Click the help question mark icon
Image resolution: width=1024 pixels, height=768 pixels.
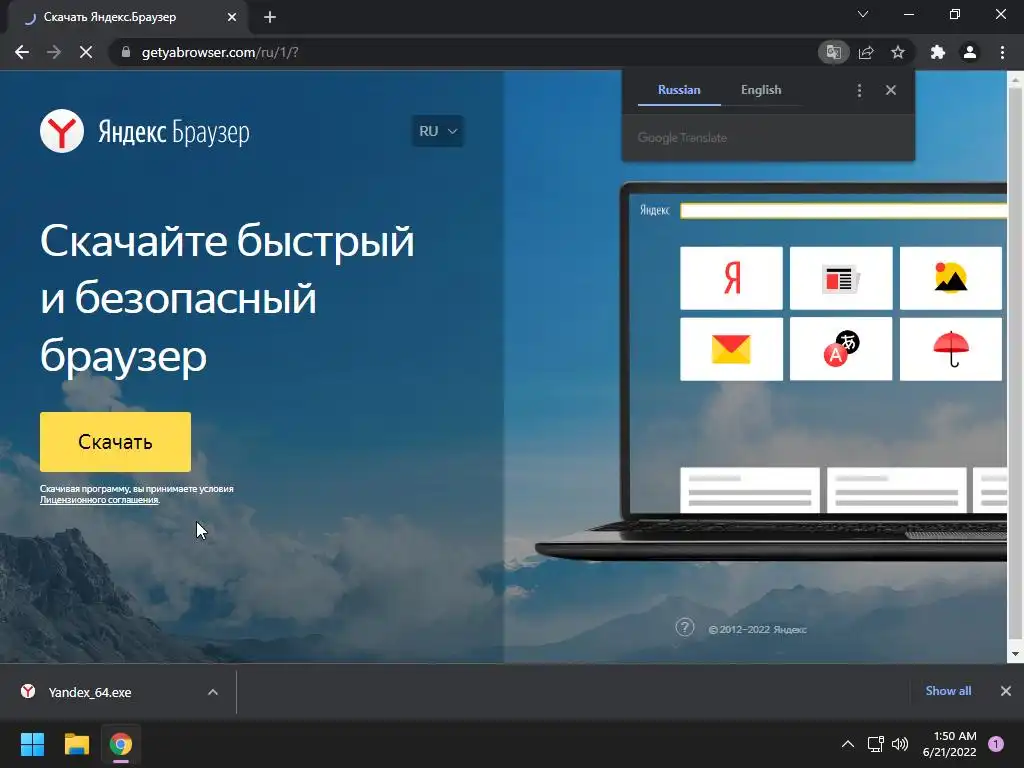[684, 628]
